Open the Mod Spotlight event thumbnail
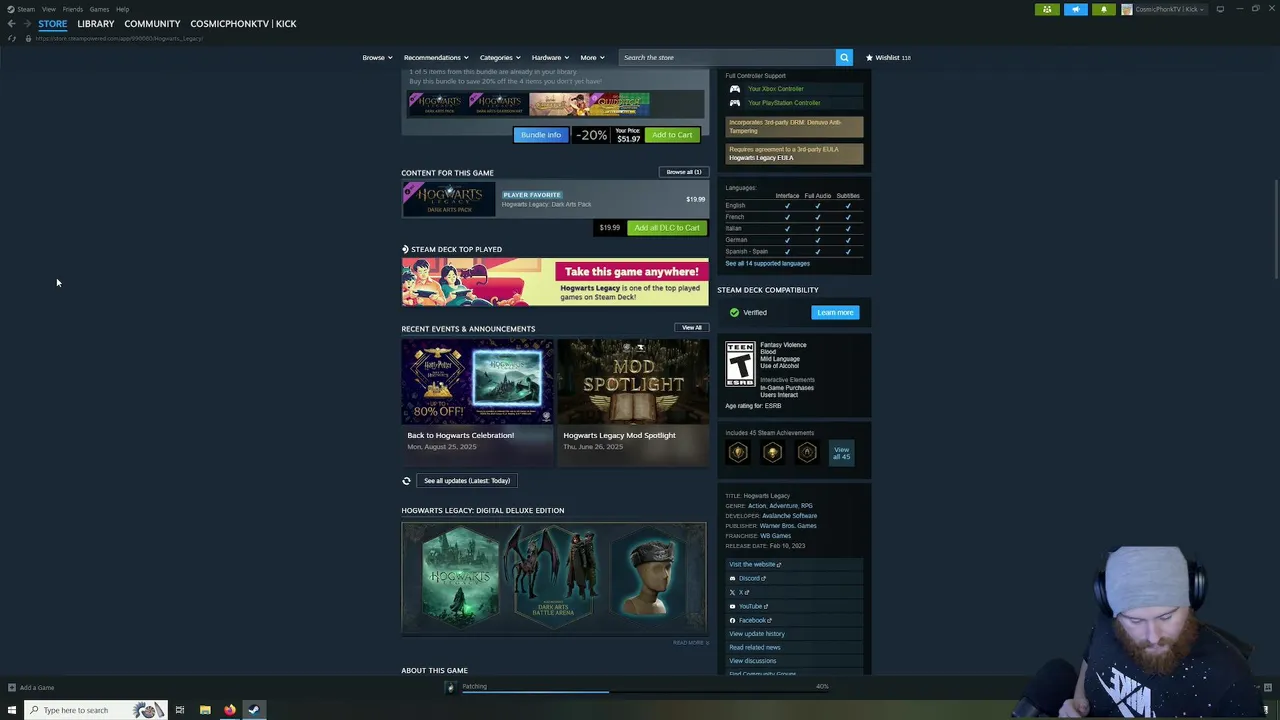The image size is (1280, 720). point(633,381)
